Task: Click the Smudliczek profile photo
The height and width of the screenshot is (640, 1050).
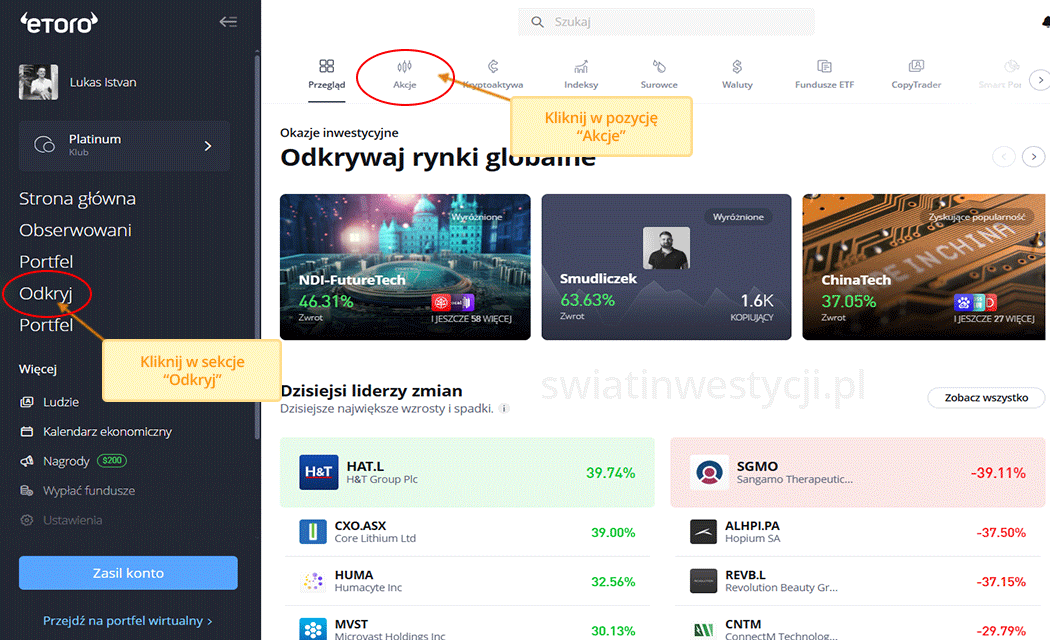Action: click(666, 248)
